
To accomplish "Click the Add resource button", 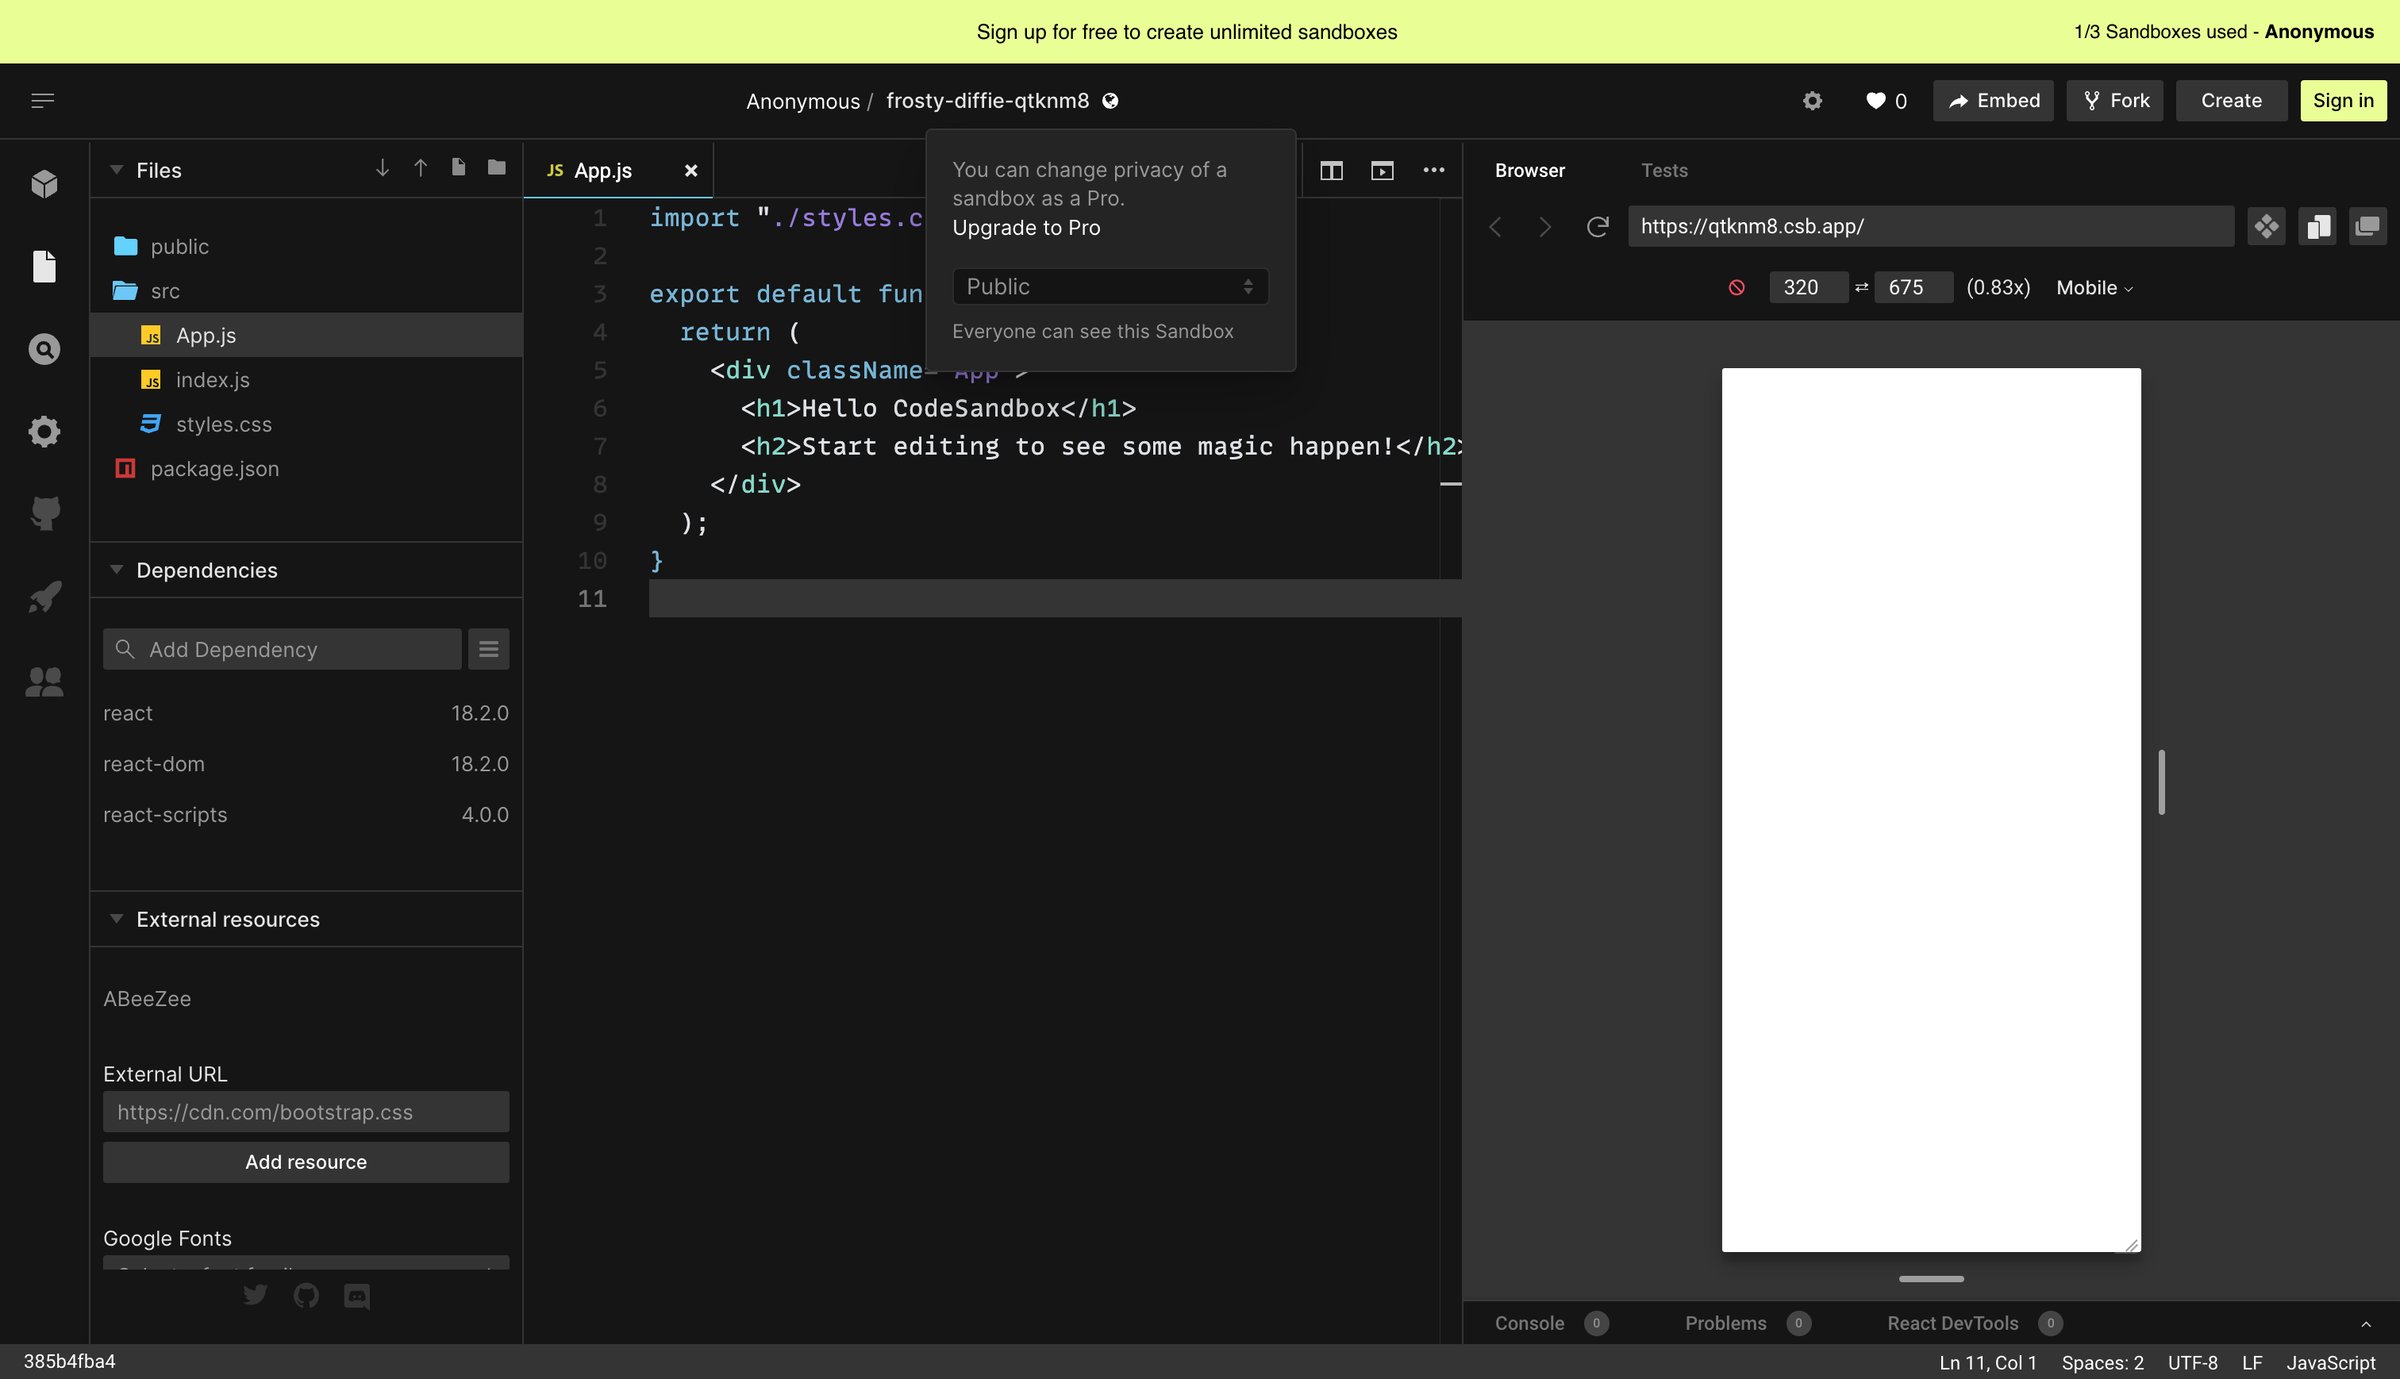I will pos(306,1162).
